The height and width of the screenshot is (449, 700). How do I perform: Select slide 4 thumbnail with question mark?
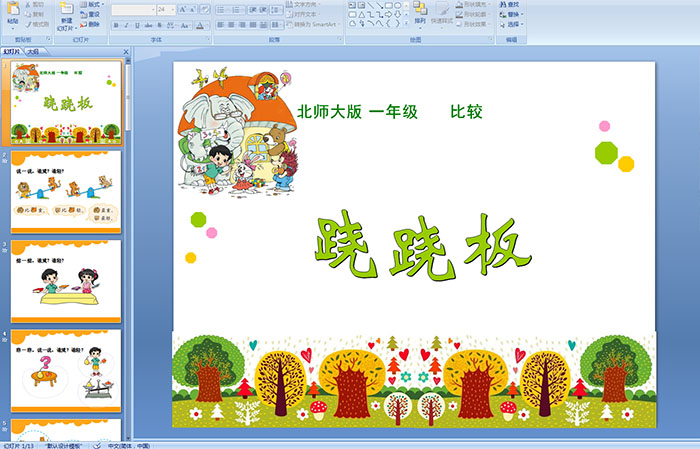tap(66, 370)
